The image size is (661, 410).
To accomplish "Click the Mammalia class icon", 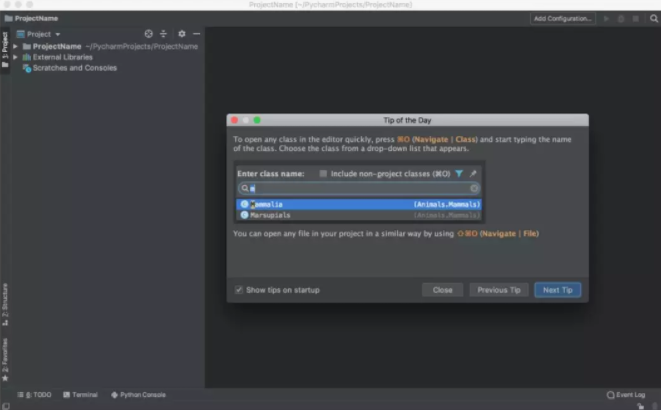I will (244, 204).
